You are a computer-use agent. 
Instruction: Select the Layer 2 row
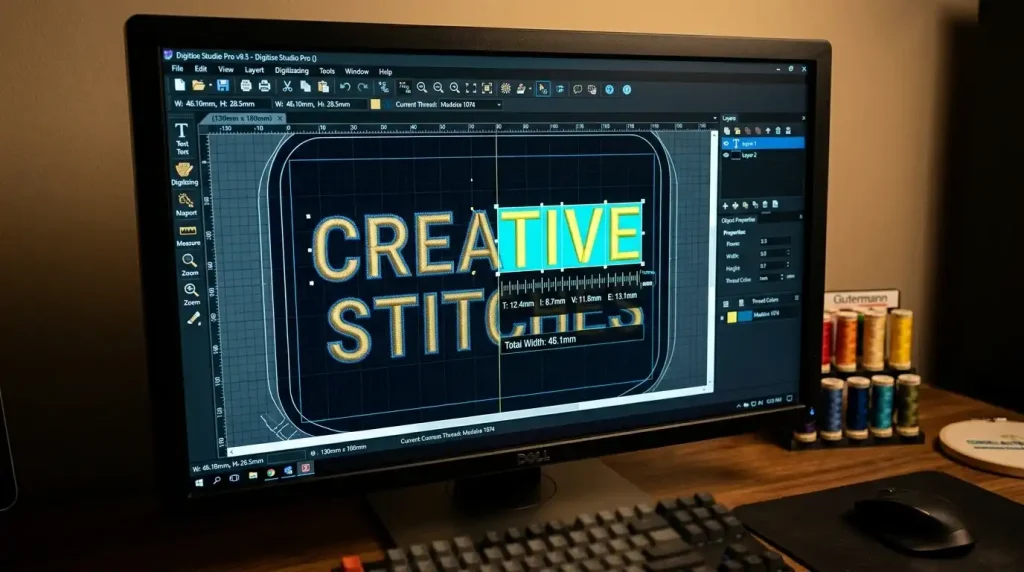763,155
